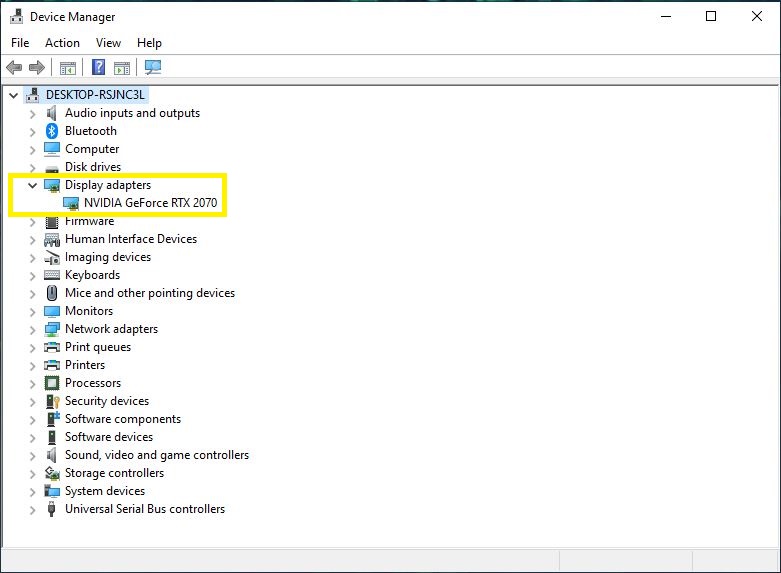Click the NVIDIA GeForce RTX 2070 adapter icon

click(x=71, y=203)
